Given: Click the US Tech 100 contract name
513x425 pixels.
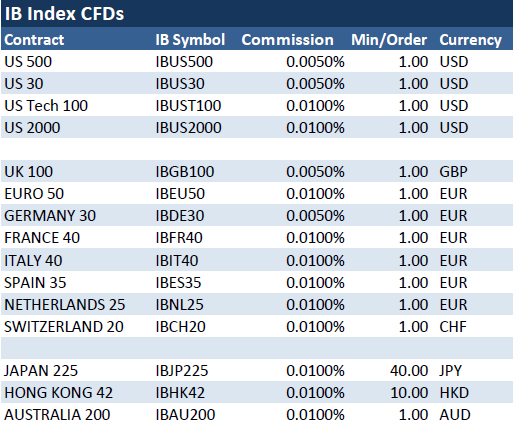Looking at the screenshot, I should pos(46,106).
